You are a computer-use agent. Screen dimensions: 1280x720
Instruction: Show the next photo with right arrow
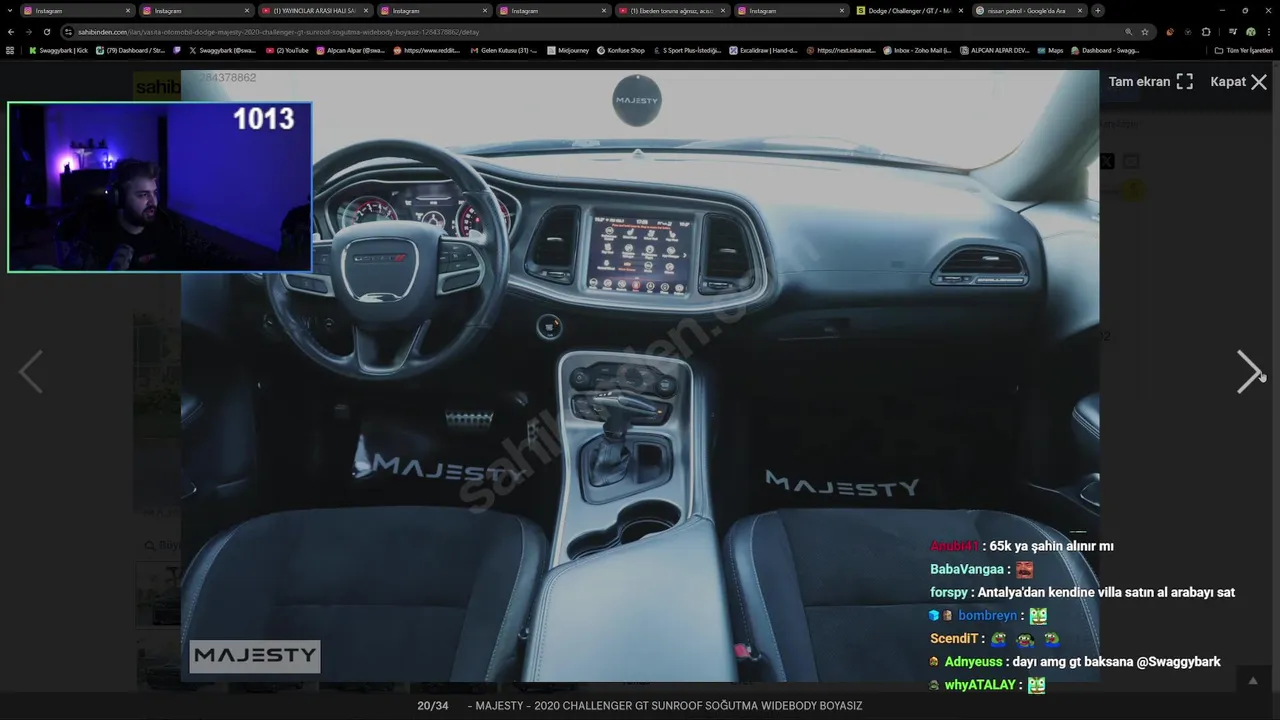point(1249,372)
